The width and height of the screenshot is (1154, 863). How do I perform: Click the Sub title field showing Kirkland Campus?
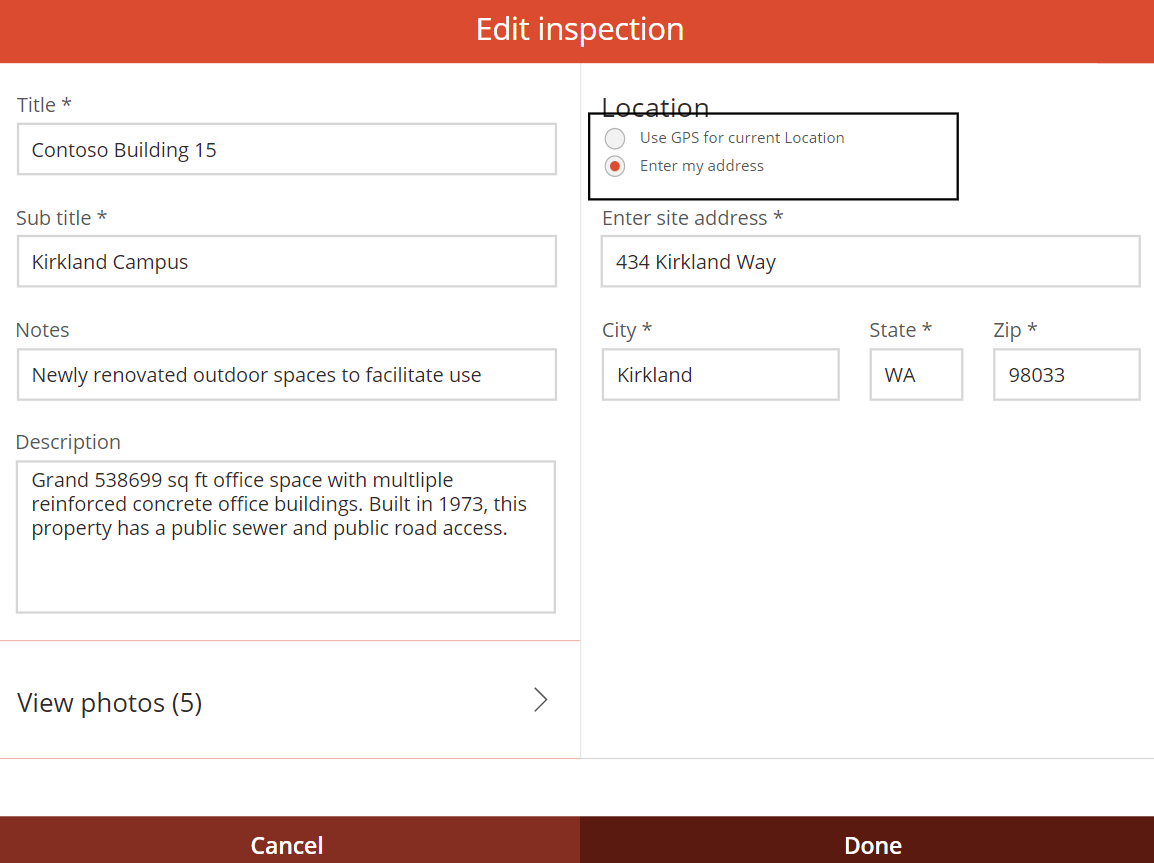click(287, 261)
